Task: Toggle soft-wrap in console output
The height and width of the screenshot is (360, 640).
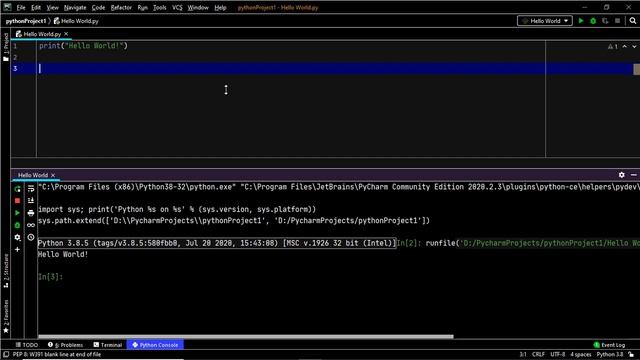Action: 31,189
